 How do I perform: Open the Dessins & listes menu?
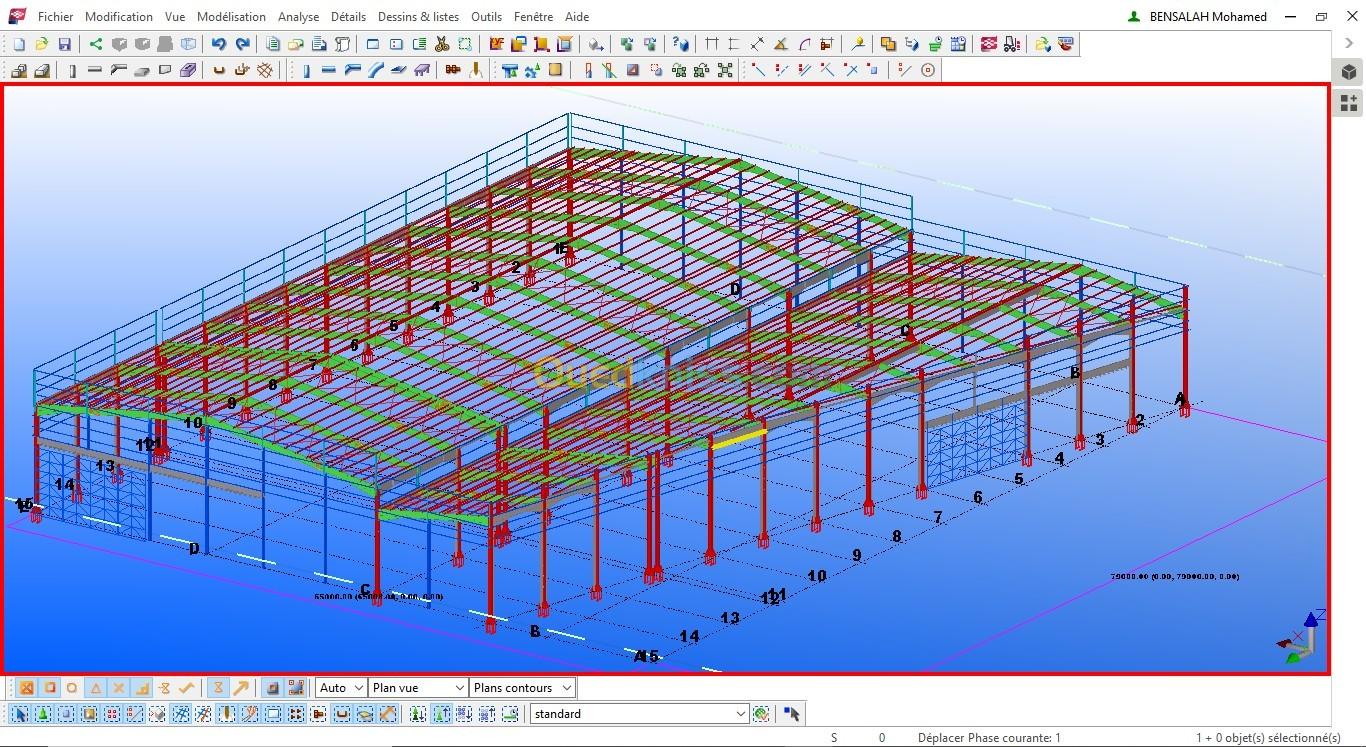[x=418, y=17]
